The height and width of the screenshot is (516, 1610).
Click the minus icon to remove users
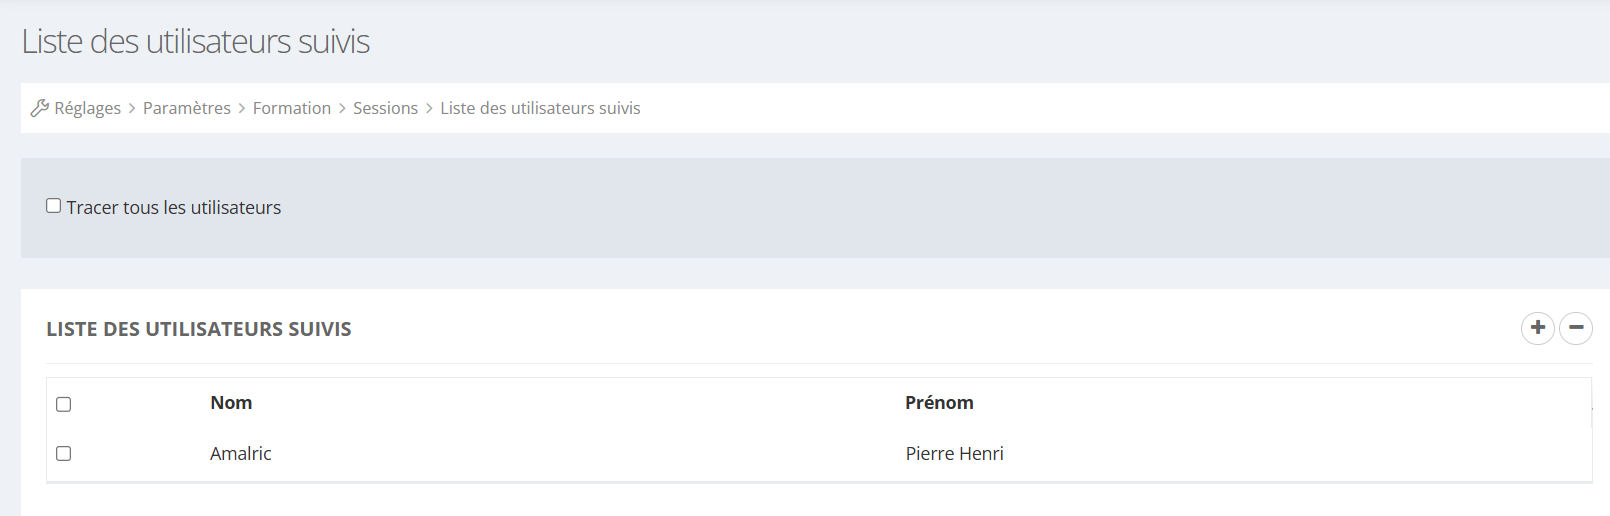(1575, 328)
